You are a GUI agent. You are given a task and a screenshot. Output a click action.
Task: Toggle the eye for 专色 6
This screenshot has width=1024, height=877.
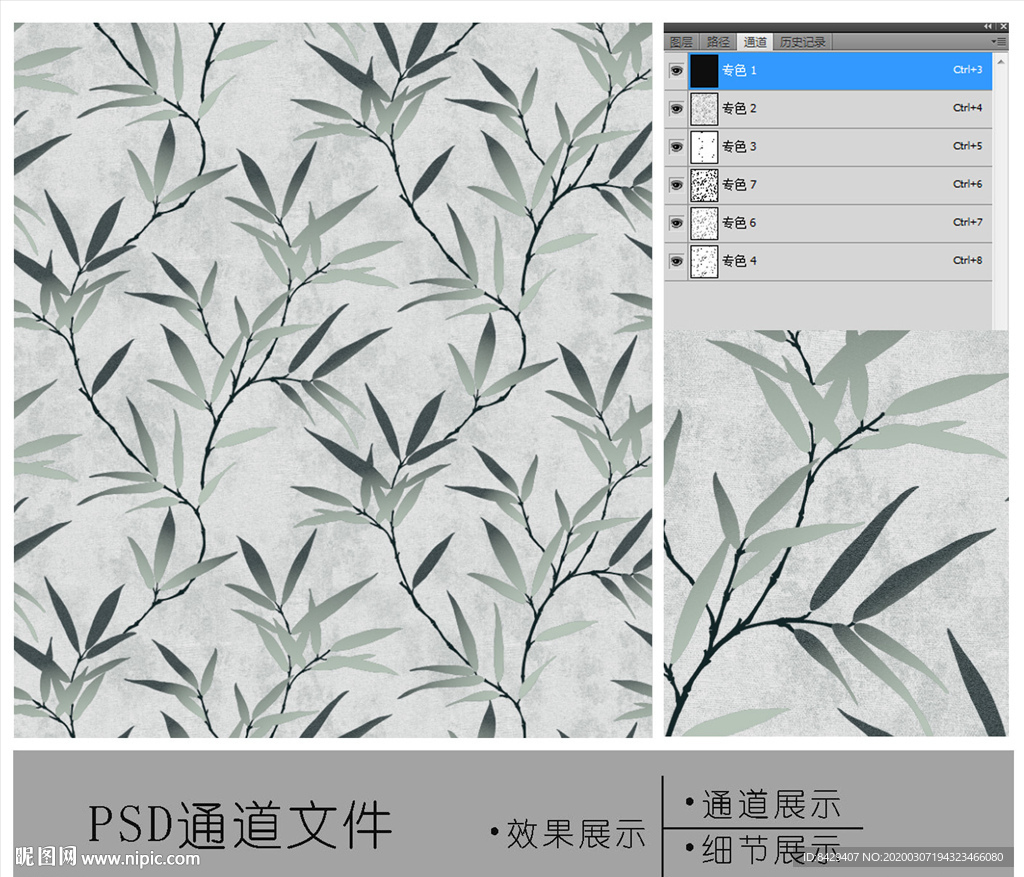677,223
